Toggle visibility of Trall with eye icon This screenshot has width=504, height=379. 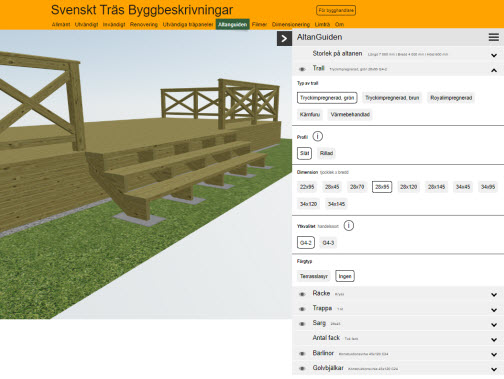(x=302, y=69)
